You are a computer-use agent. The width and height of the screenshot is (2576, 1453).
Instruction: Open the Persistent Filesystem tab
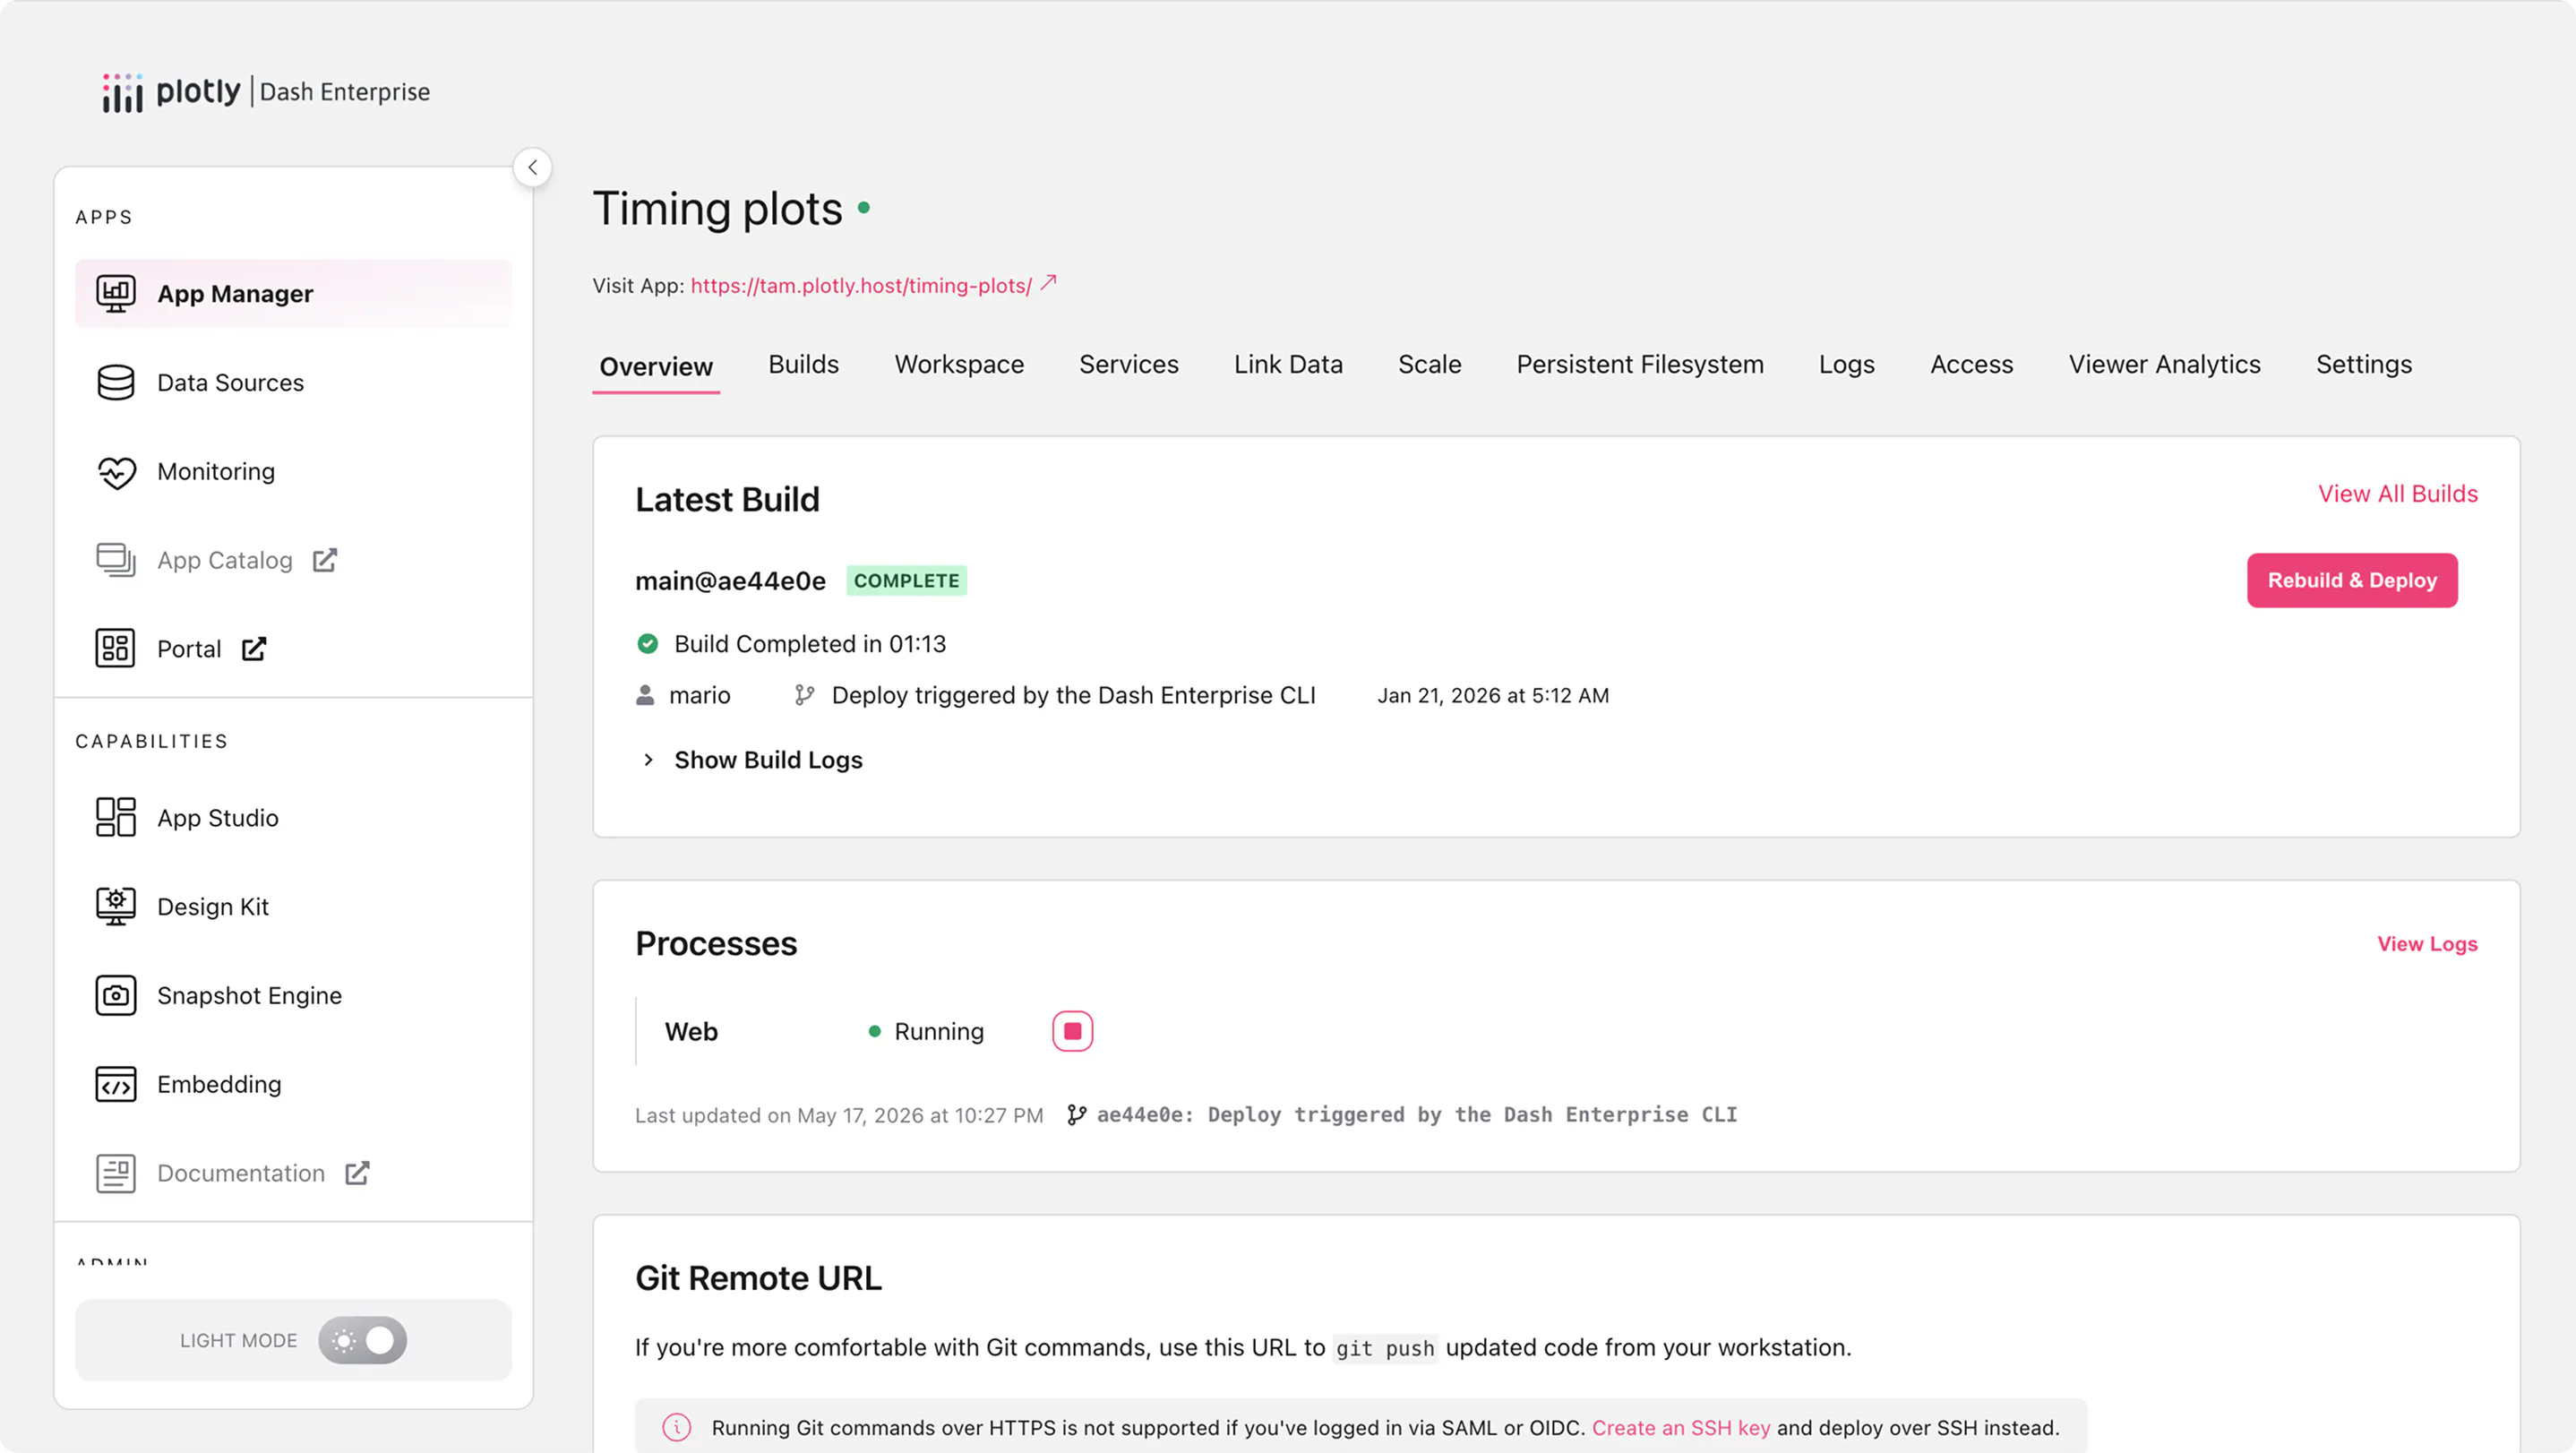[x=1640, y=364]
